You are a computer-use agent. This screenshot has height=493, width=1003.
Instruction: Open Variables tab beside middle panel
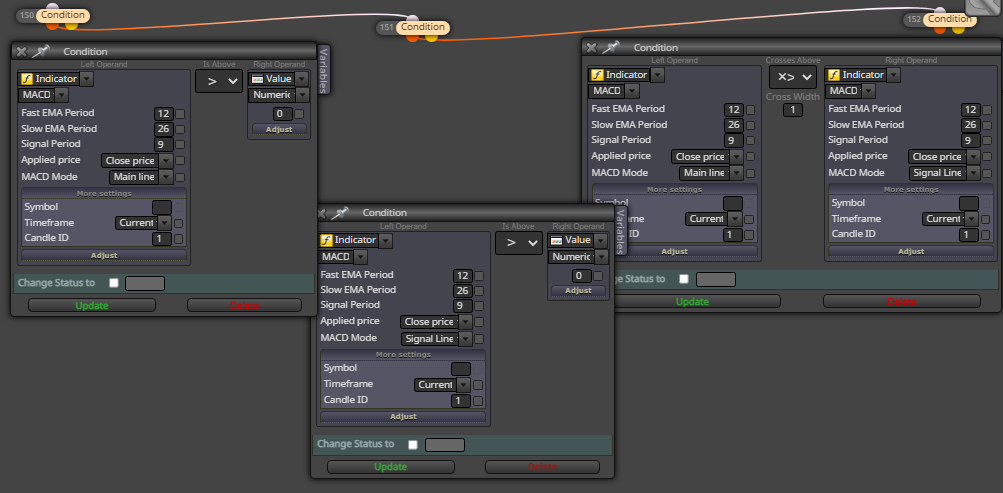tap(620, 231)
